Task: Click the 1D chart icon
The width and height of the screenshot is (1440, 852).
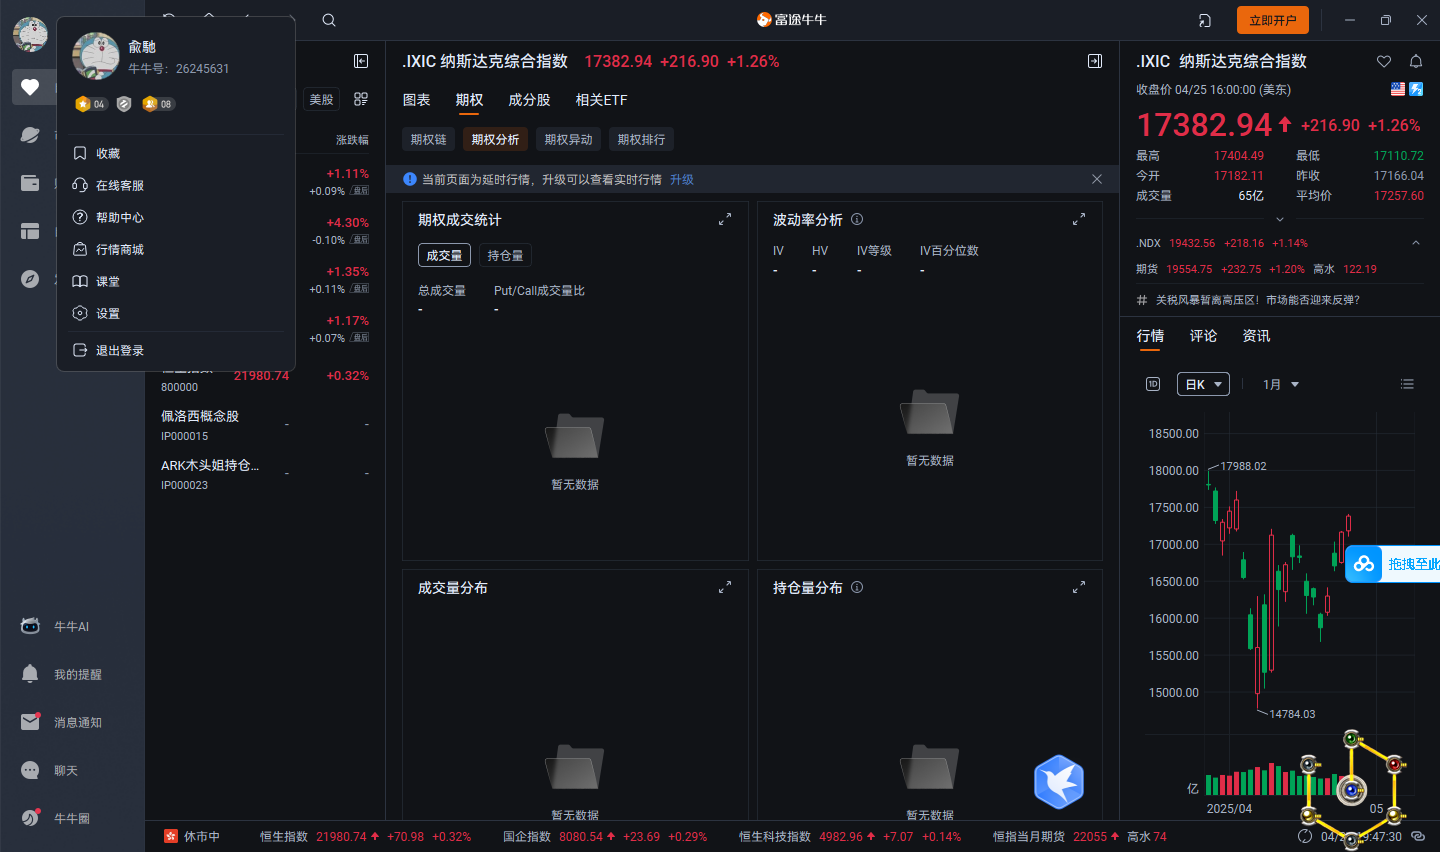Action: click(1153, 384)
